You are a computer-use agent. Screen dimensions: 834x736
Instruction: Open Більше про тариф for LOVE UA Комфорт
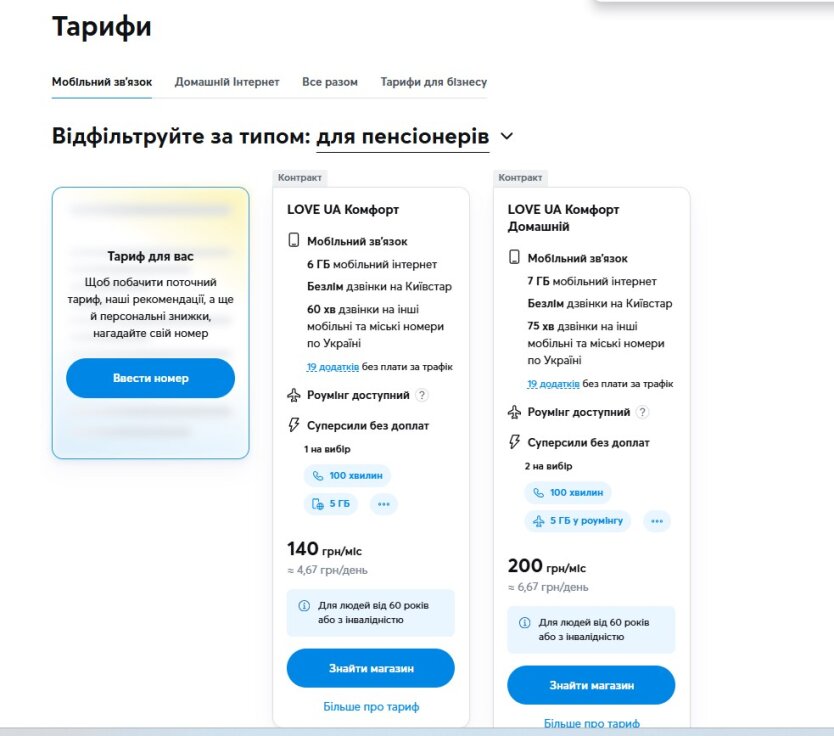click(x=370, y=706)
